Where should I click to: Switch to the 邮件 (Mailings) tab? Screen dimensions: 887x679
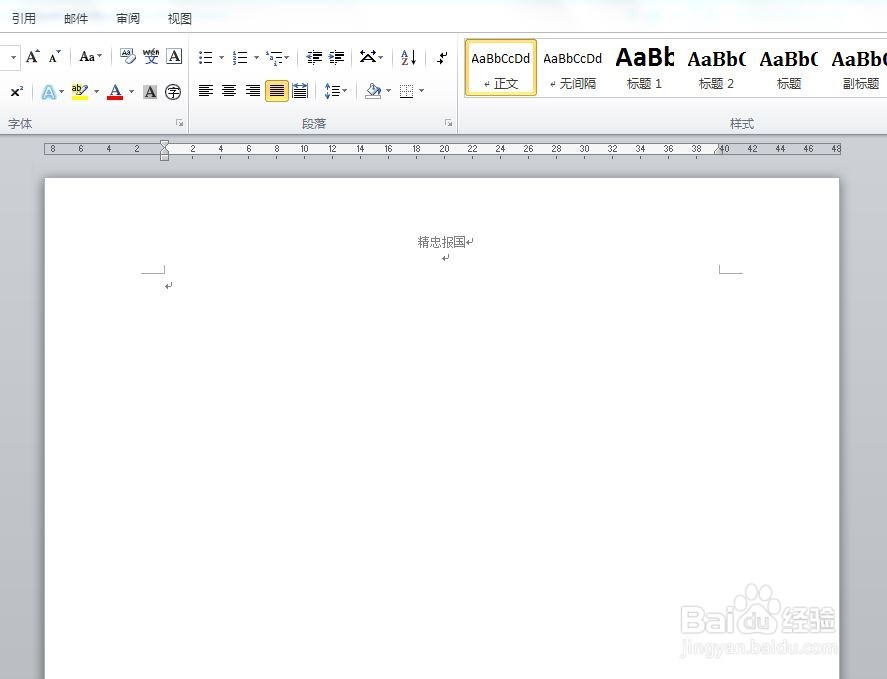[76, 19]
